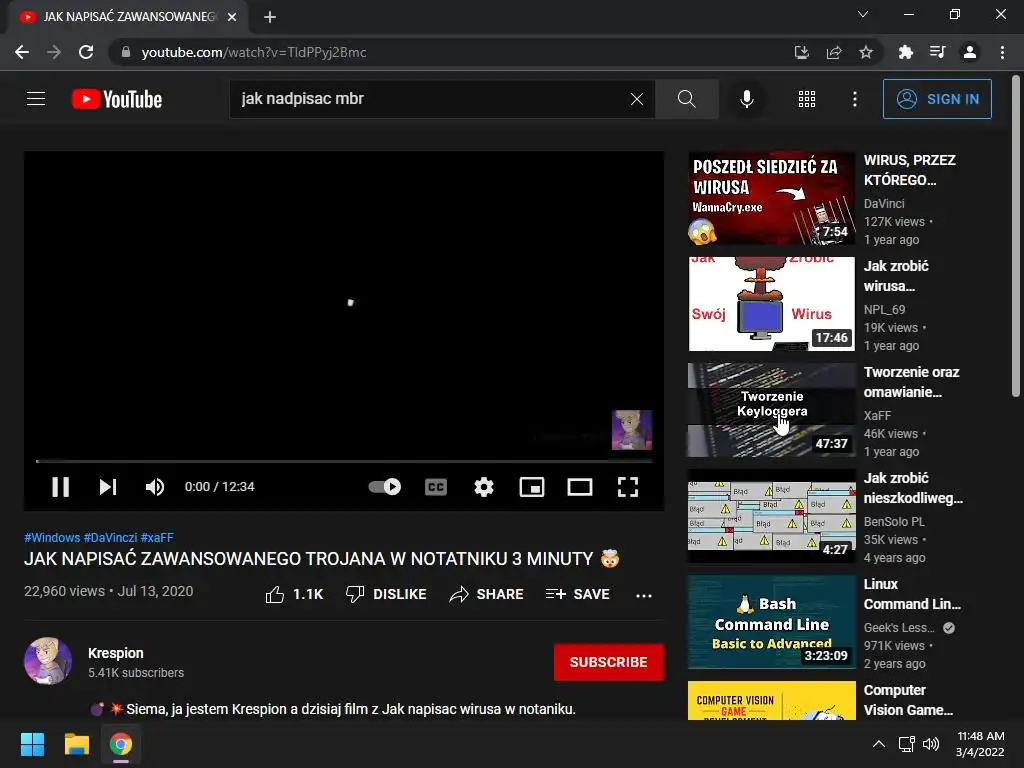
Task: Open the Windows Start menu
Action: coord(32,744)
